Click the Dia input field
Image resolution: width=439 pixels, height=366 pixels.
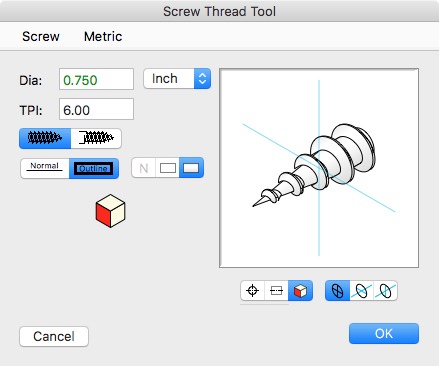(96, 79)
